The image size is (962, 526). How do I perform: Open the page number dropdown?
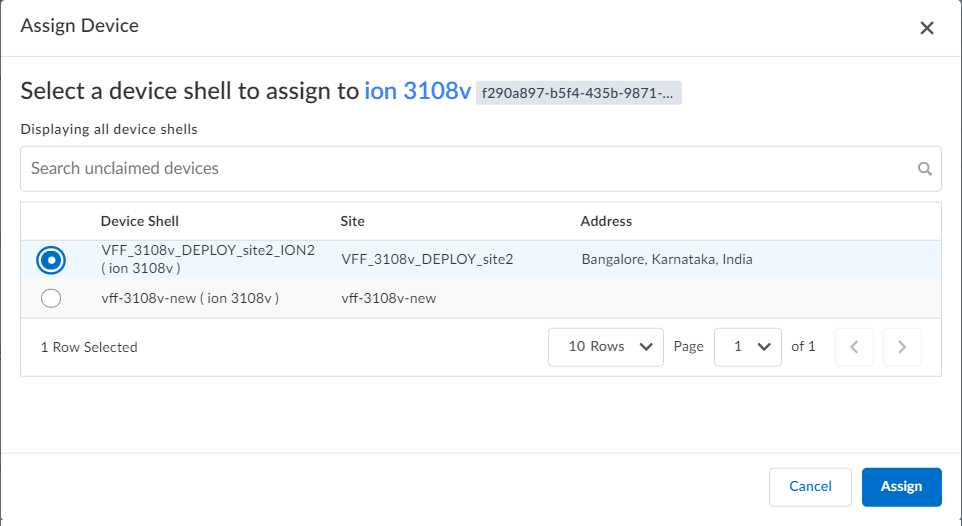click(748, 347)
